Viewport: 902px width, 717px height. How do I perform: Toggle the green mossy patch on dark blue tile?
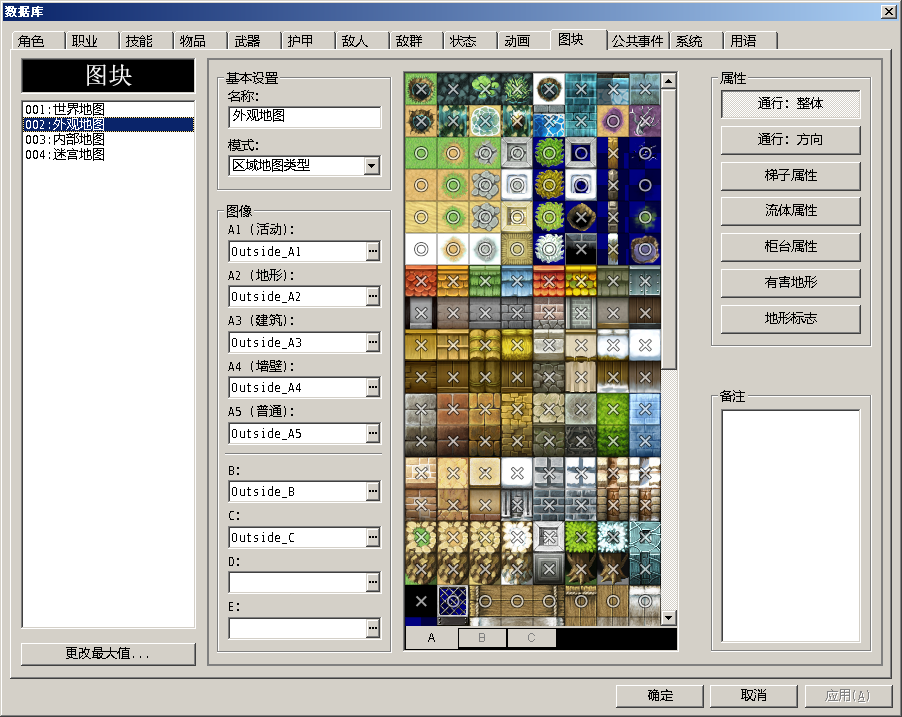pyautogui.click(x=645, y=218)
